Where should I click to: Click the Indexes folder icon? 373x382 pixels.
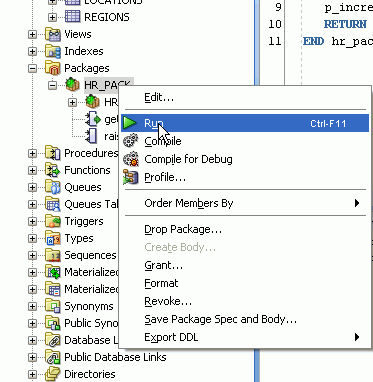[53, 51]
